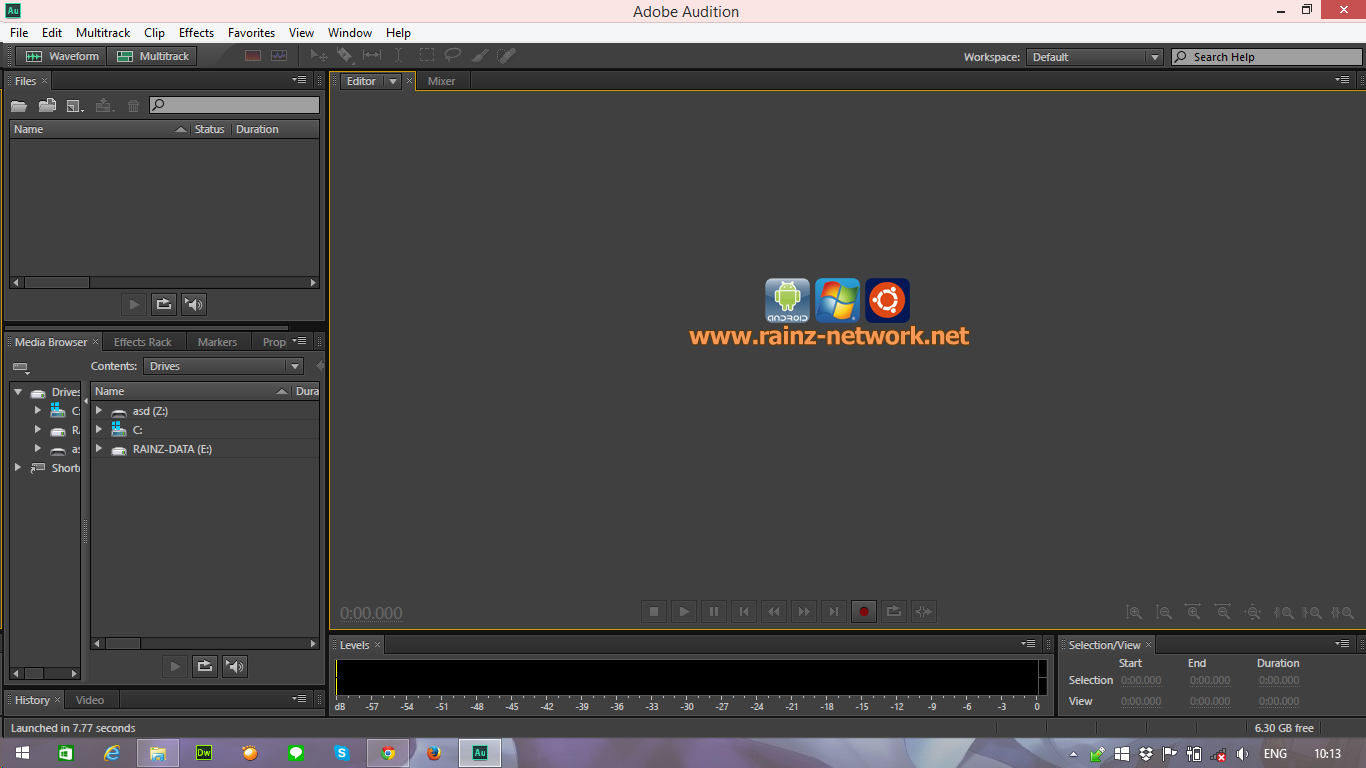Click Zoom In (Time) icon
Image resolution: width=1366 pixels, height=768 pixels.
(x=1193, y=612)
